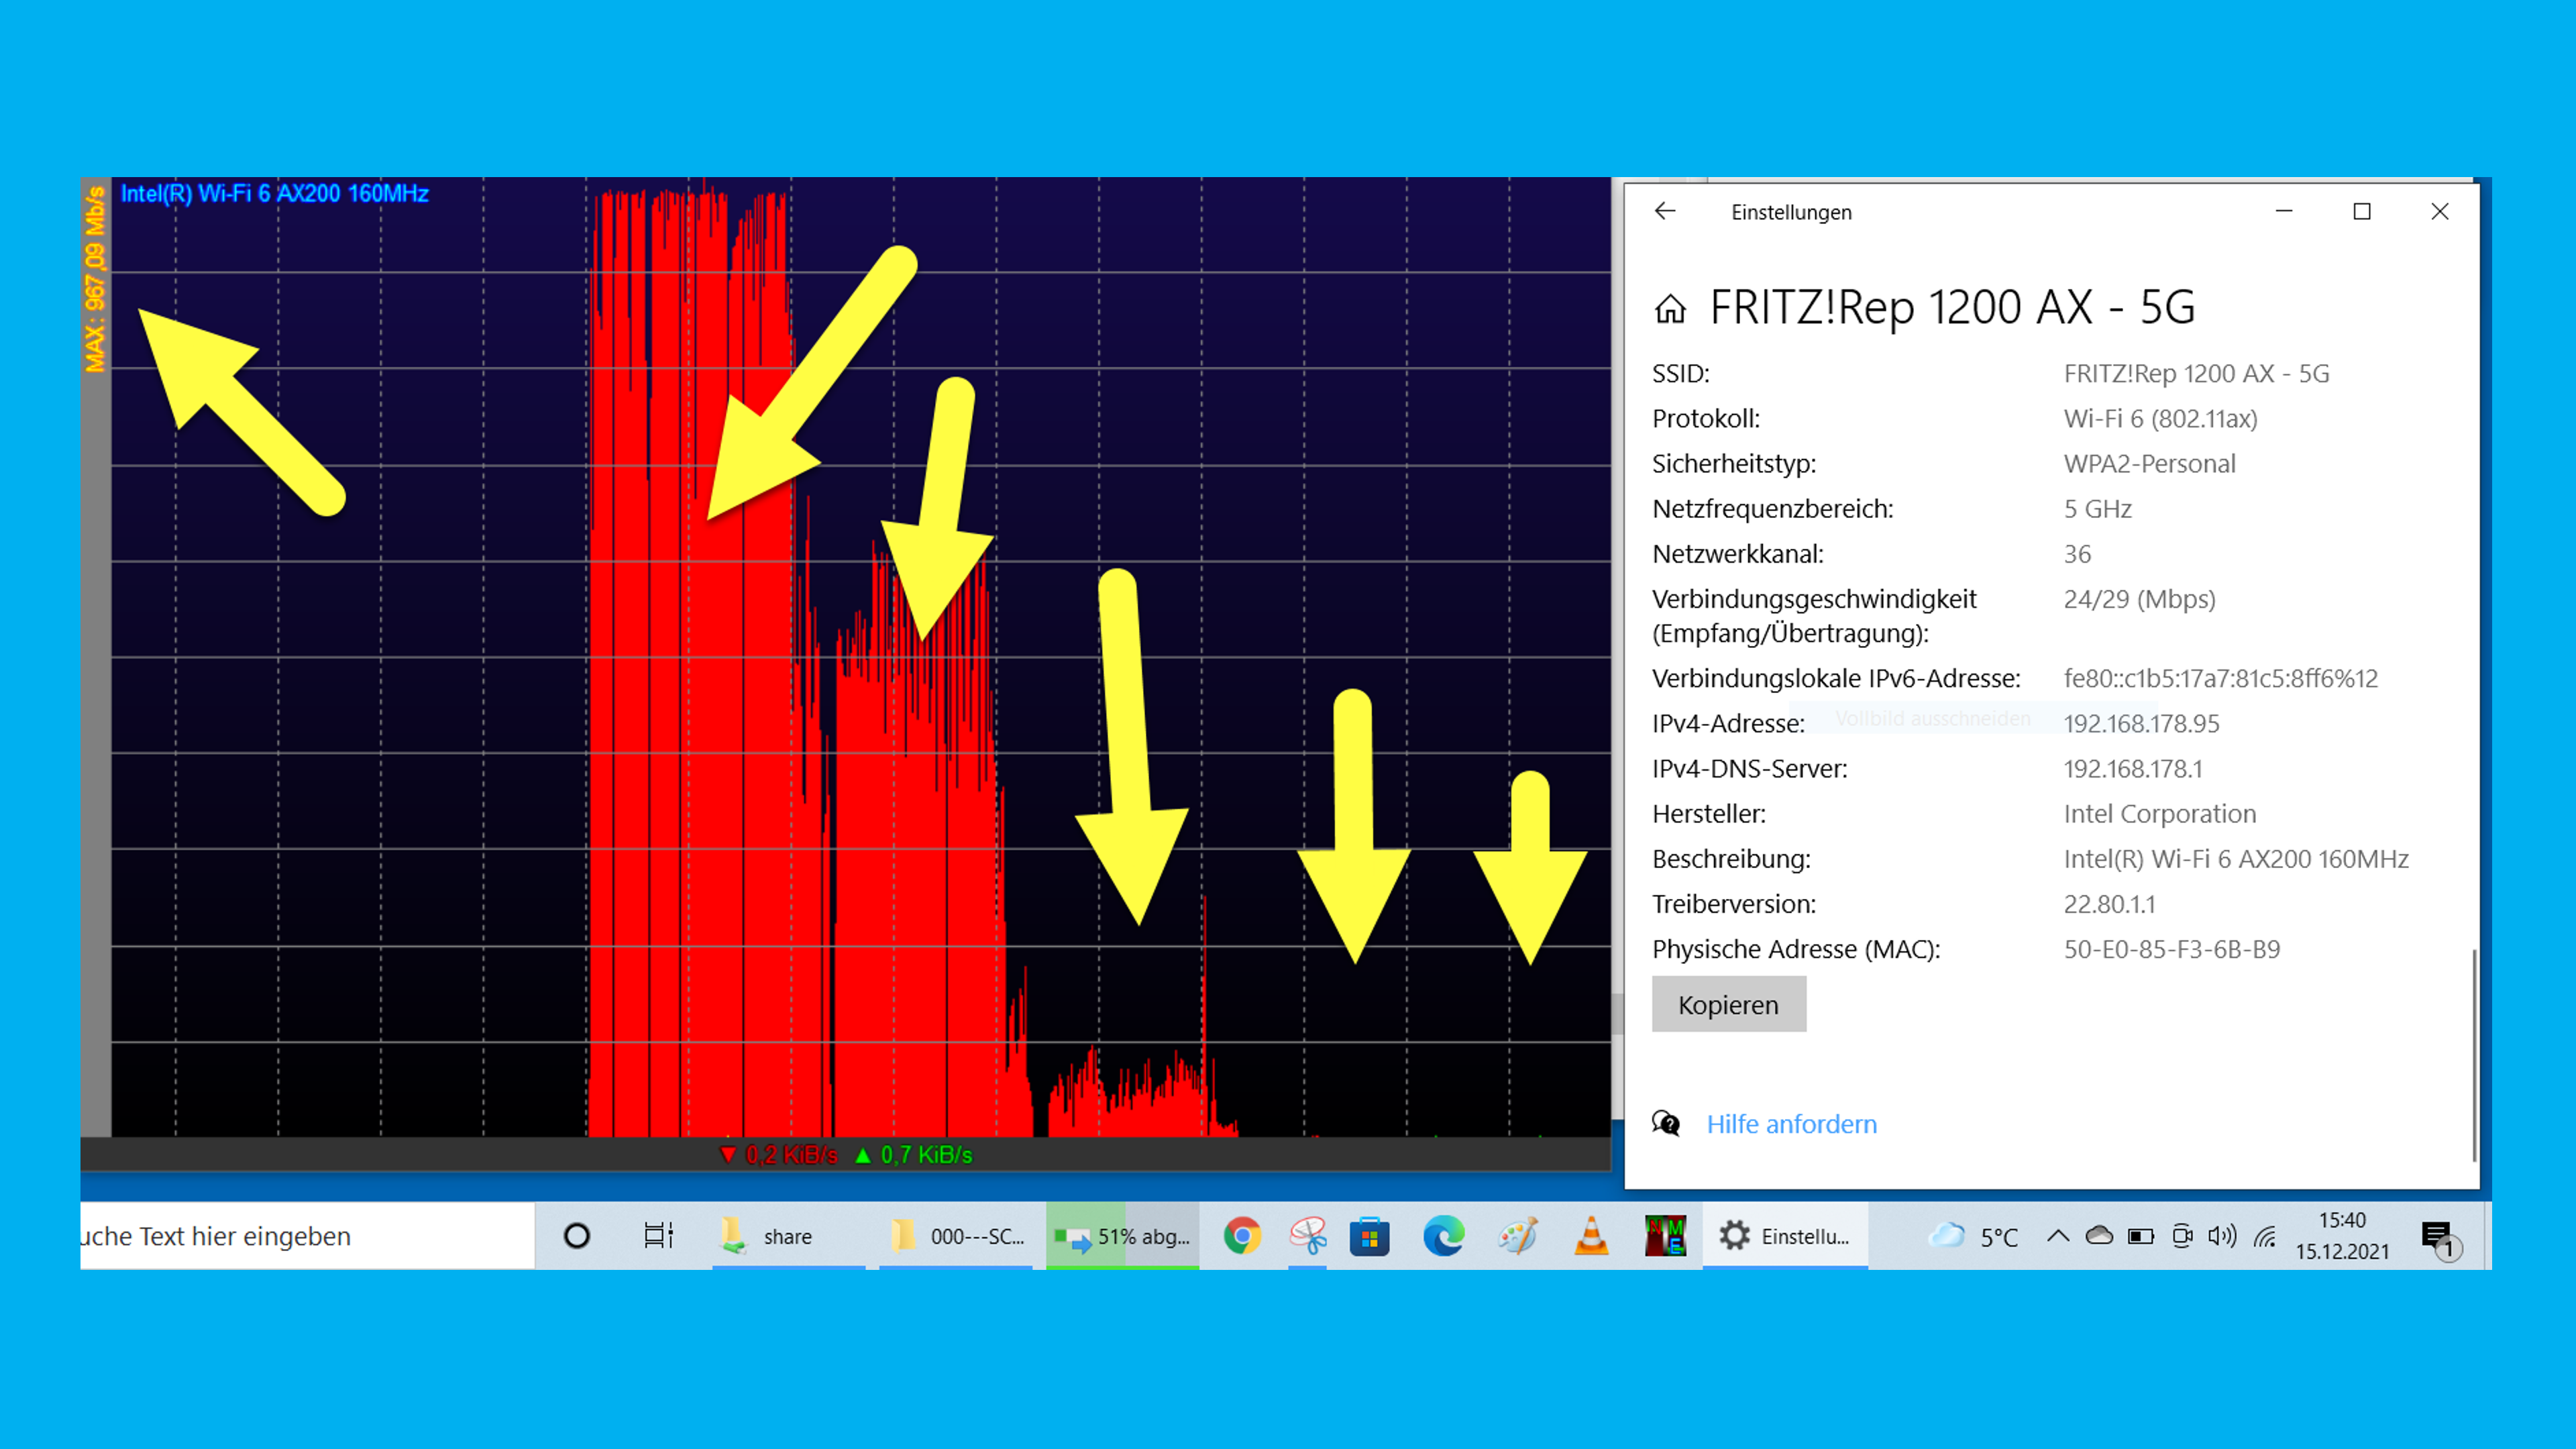The height and width of the screenshot is (1449, 2576).
Task: Open Google Chrome from the taskbar
Action: pos(1242,1236)
